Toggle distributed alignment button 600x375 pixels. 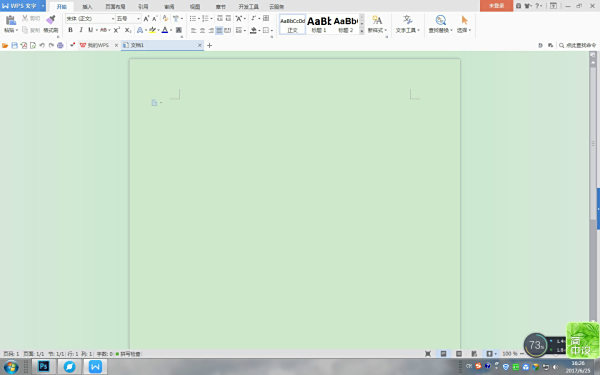pyautogui.click(x=228, y=30)
